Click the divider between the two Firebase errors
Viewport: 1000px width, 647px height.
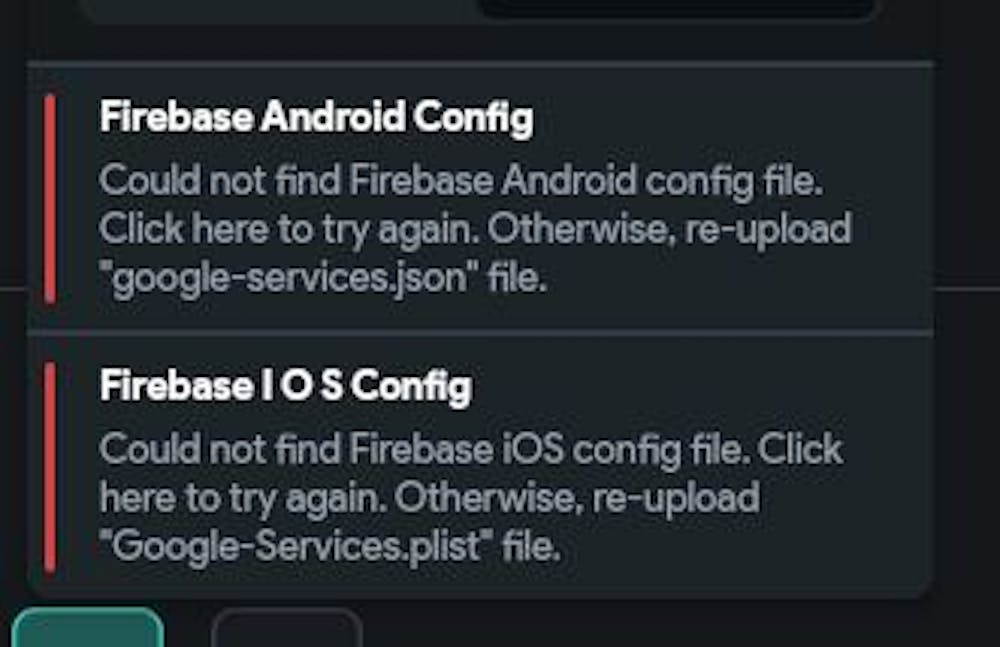480,332
